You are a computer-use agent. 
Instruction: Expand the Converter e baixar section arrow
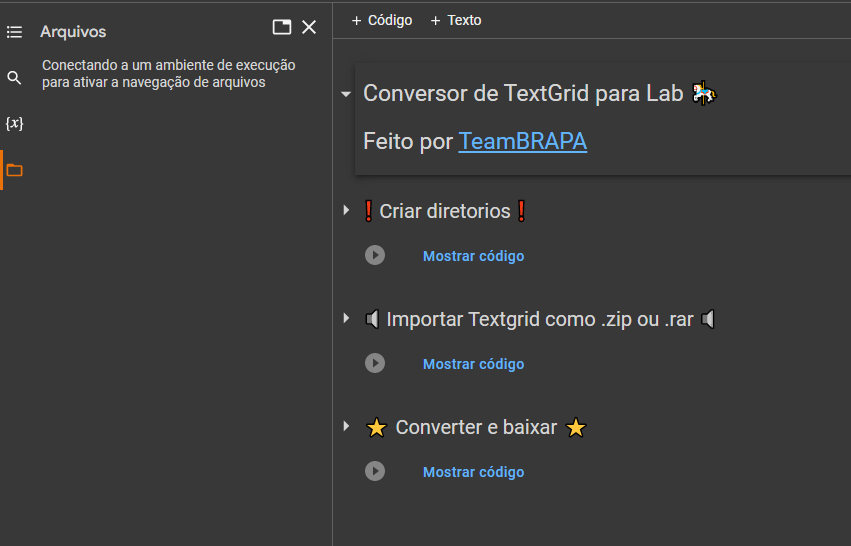(x=346, y=427)
